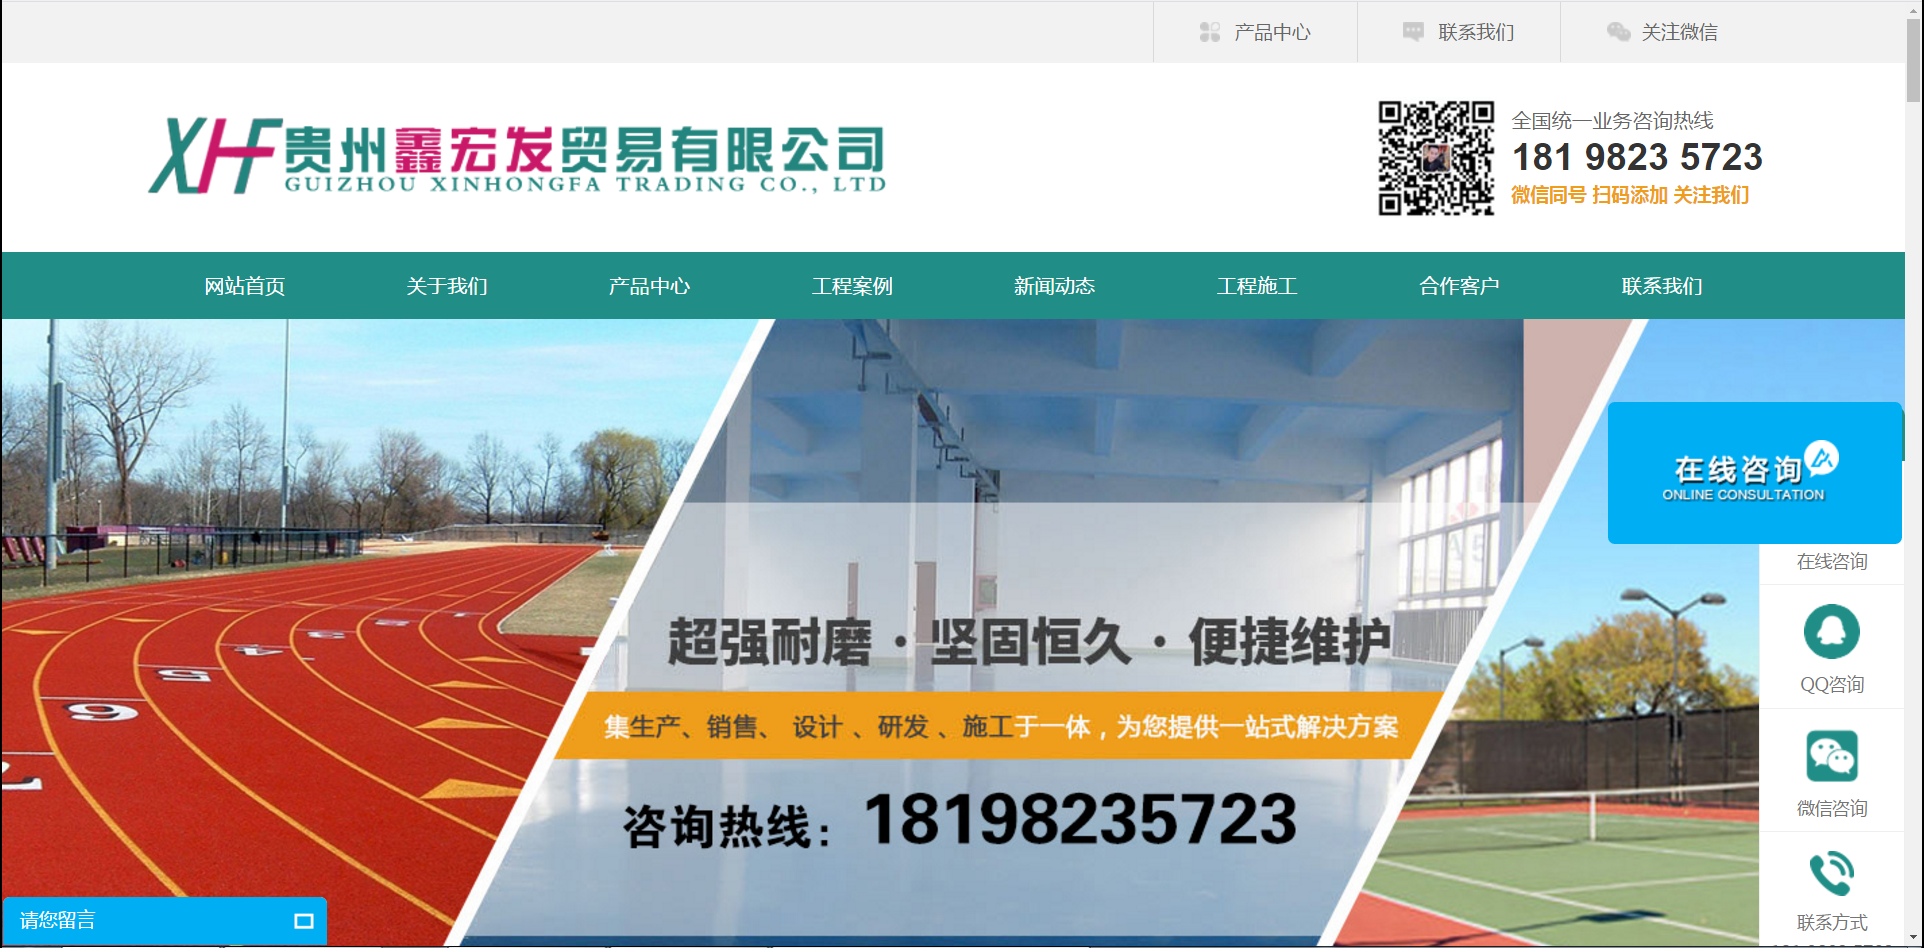This screenshot has width=1924, height=948.
Task: Click the 在线咨询 label in side panel
Action: pyautogui.click(x=1831, y=562)
